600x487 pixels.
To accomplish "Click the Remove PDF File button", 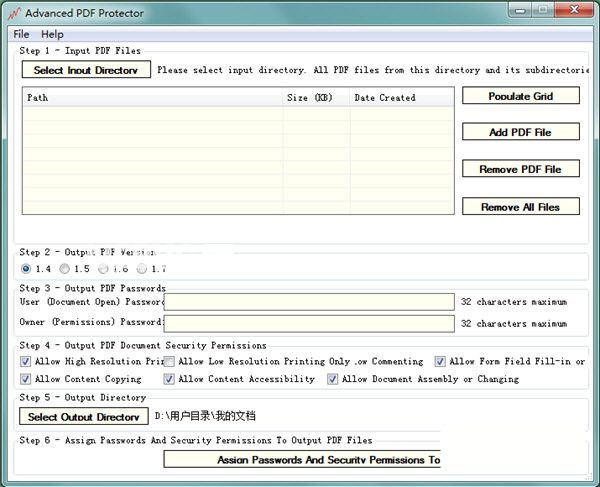I will (521, 169).
